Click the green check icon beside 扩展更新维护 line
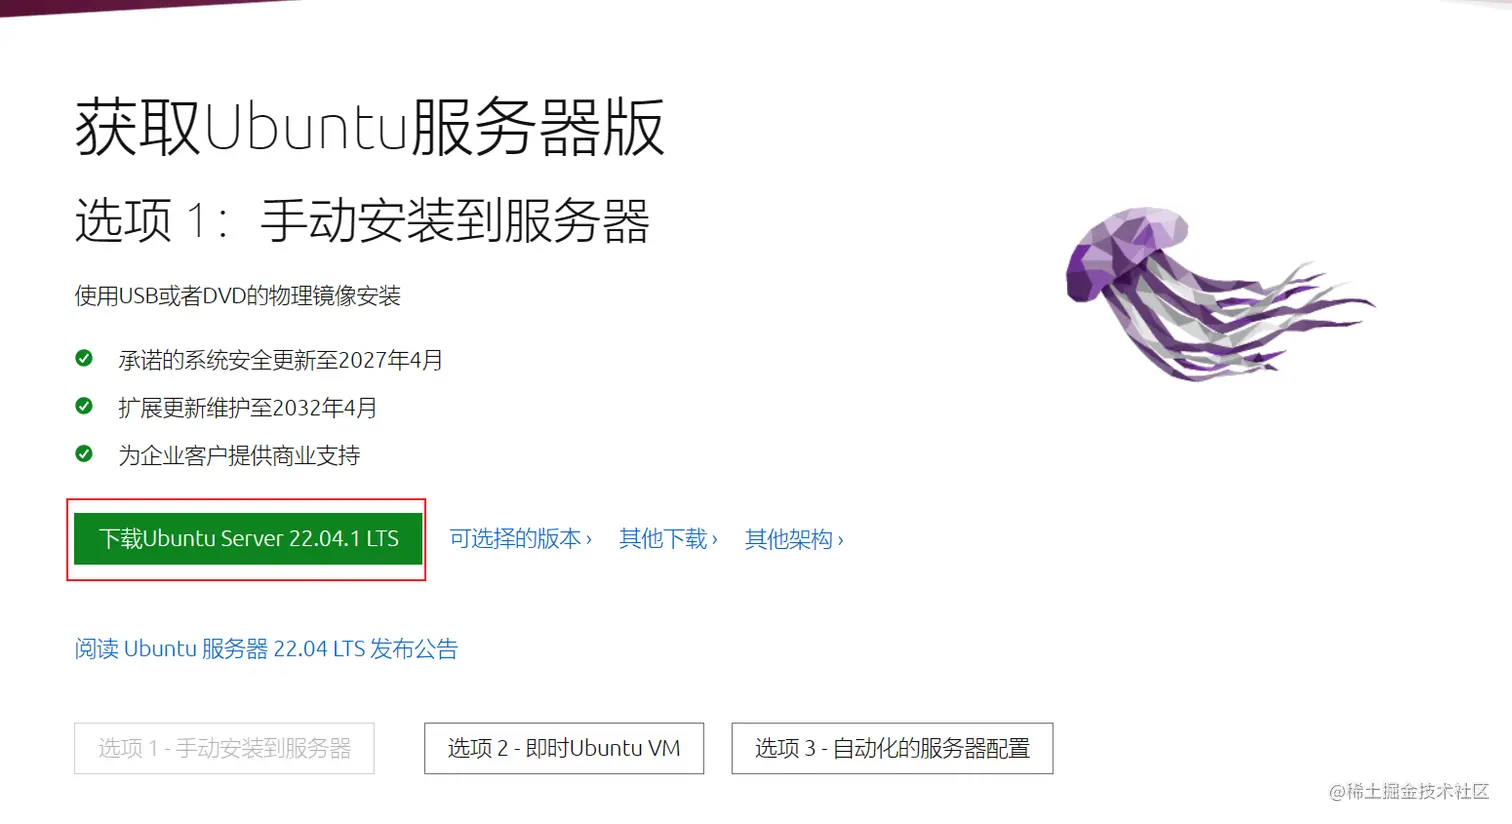The width and height of the screenshot is (1512, 824). pos(84,406)
